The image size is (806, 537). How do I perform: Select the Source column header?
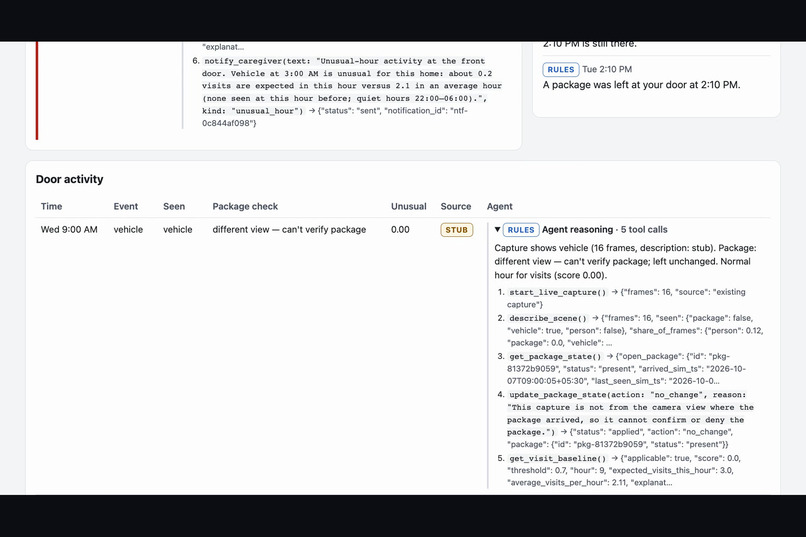[455, 207]
